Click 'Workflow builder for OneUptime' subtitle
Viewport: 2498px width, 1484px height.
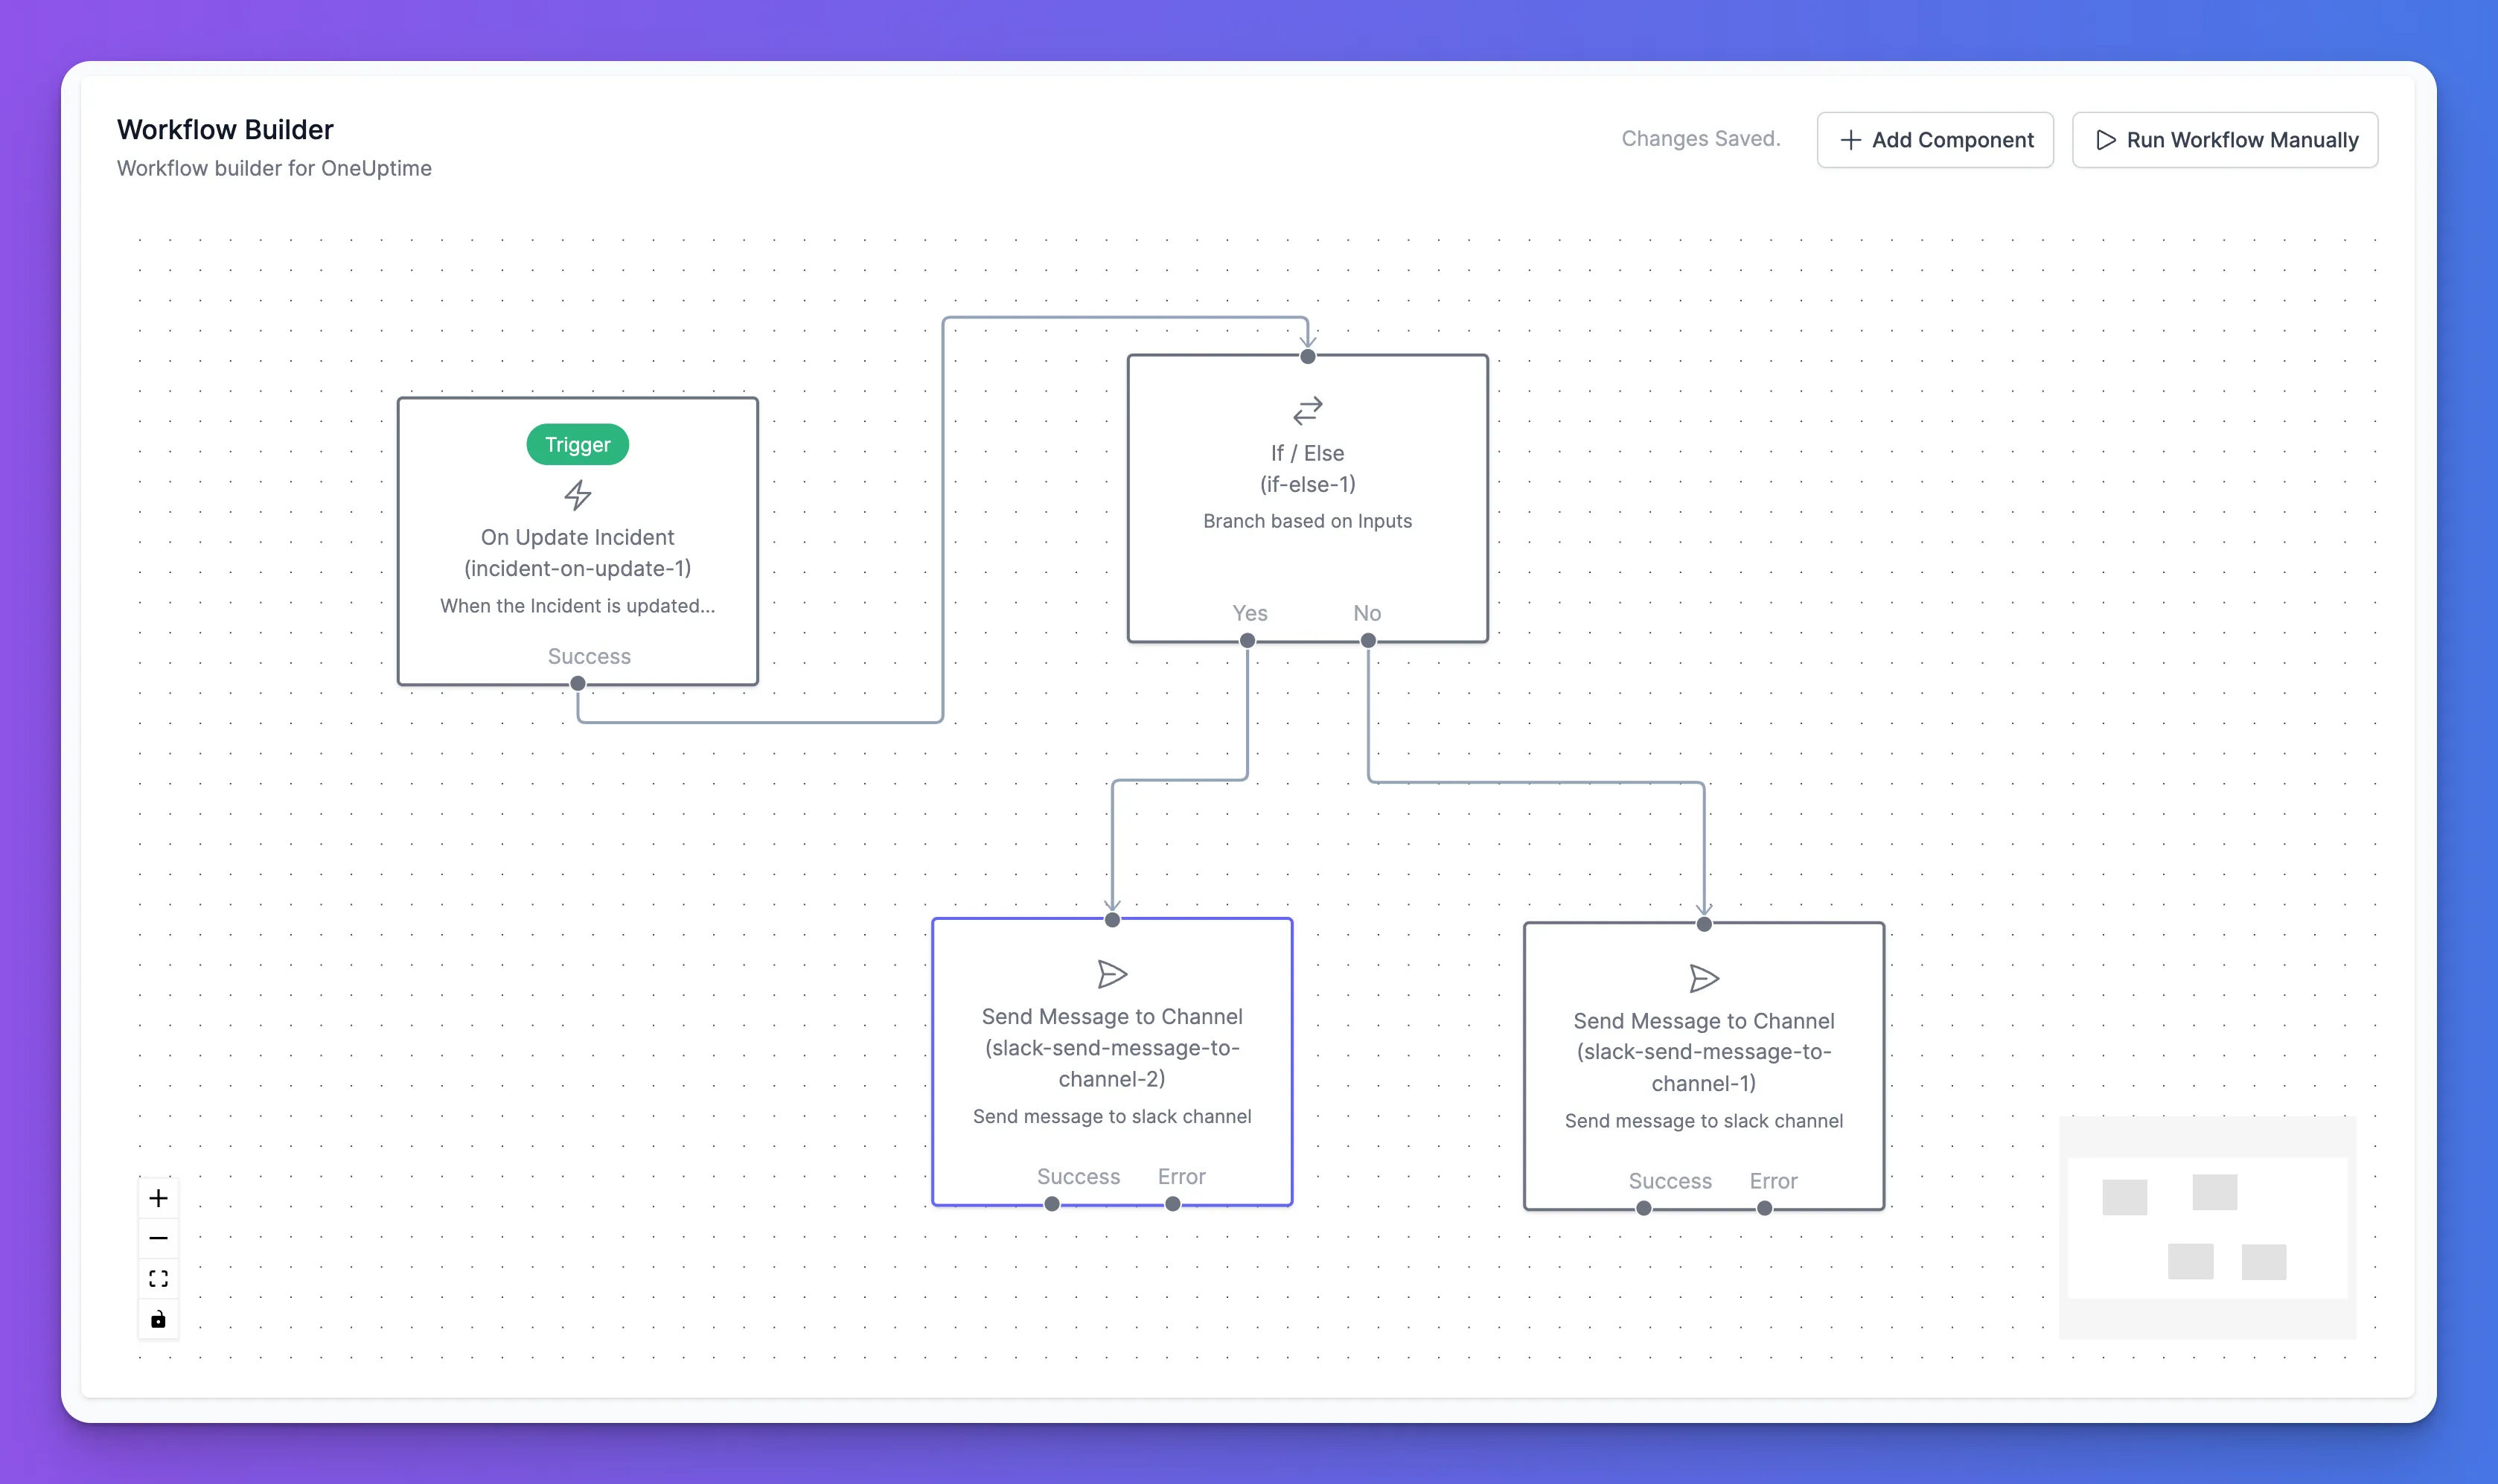[x=274, y=168]
